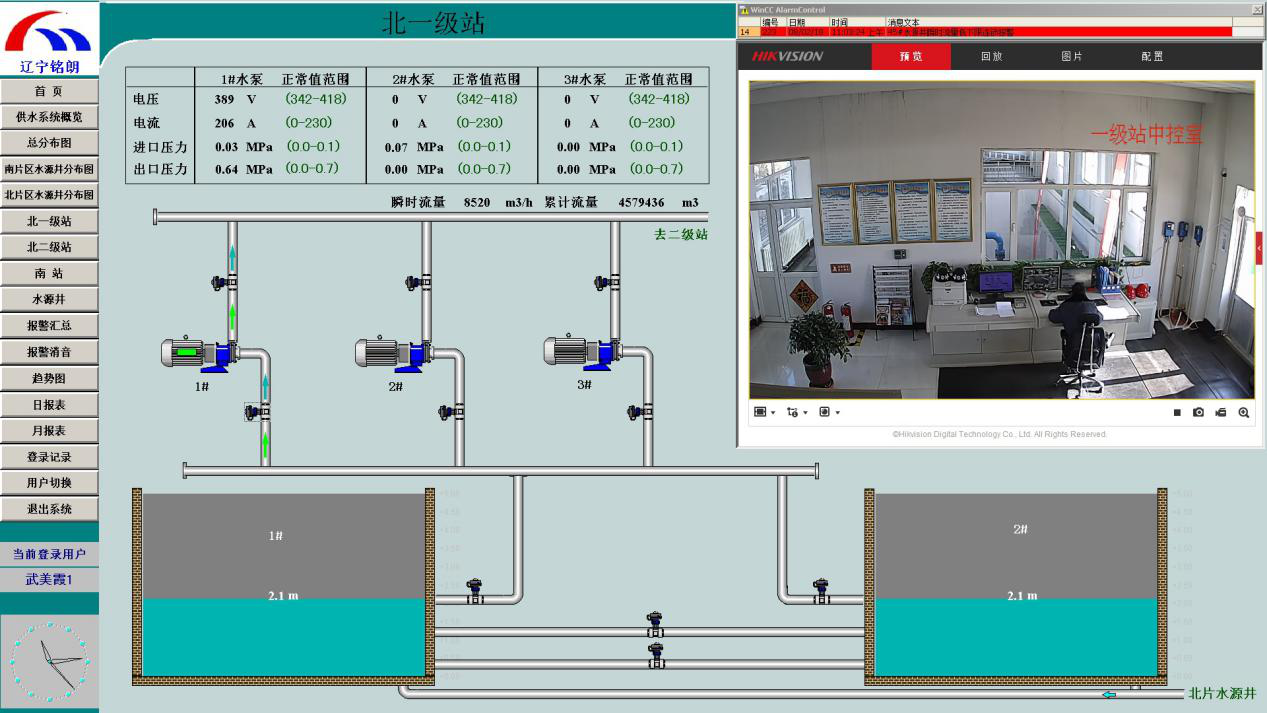Toggle the inlet valve below pump 1#
The height and width of the screenshot is (713, 1267).
[258, 411]
